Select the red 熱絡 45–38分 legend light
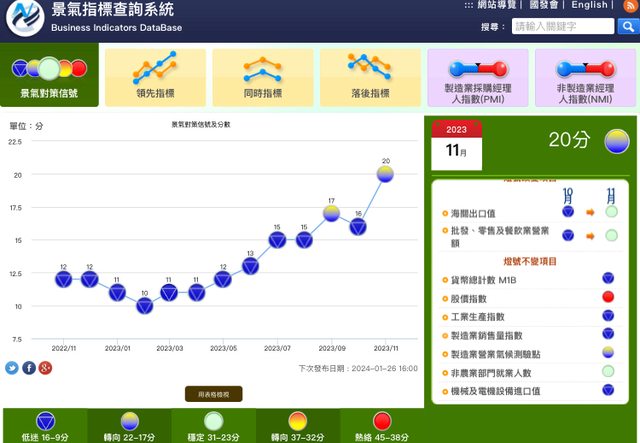The width and height of the screenshot is (640, 443). (x=381, y=420)
